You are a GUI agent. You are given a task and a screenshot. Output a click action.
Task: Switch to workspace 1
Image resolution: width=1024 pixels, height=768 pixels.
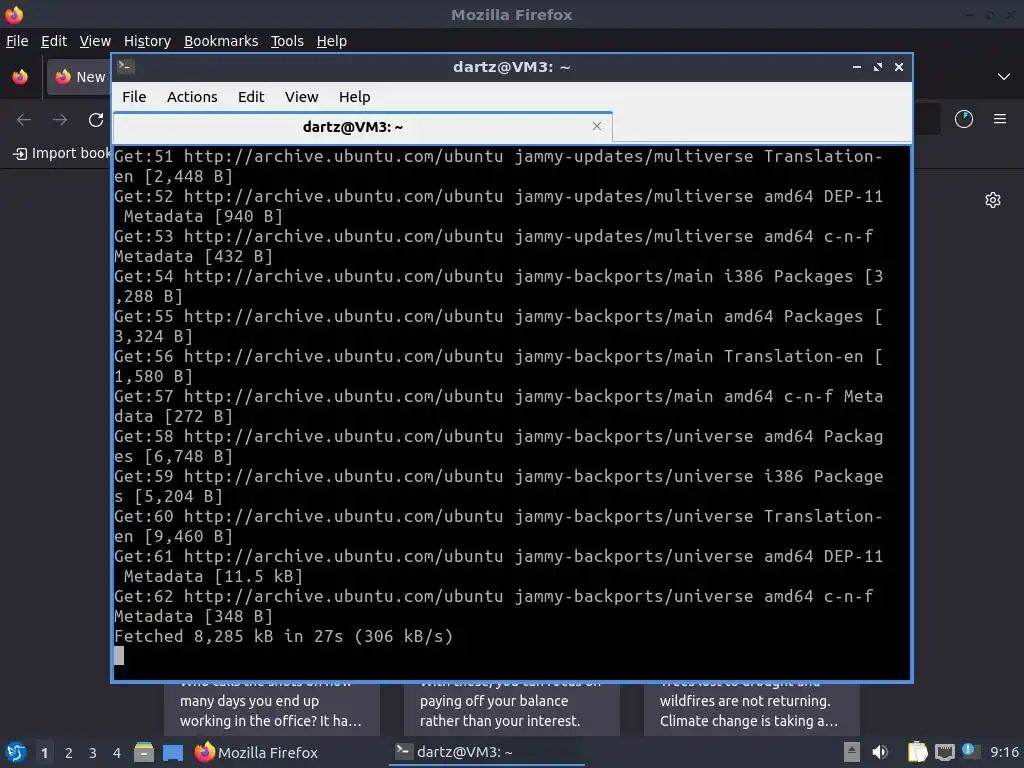click(x=44, y=753)
